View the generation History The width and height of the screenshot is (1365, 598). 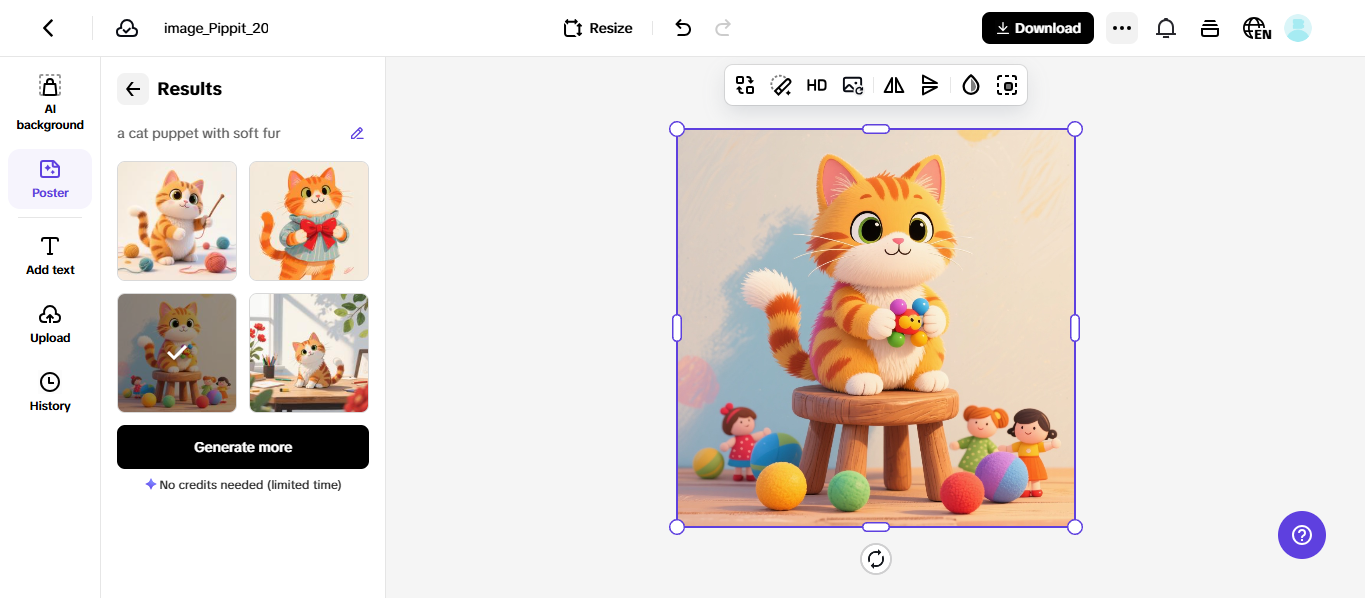50,389
